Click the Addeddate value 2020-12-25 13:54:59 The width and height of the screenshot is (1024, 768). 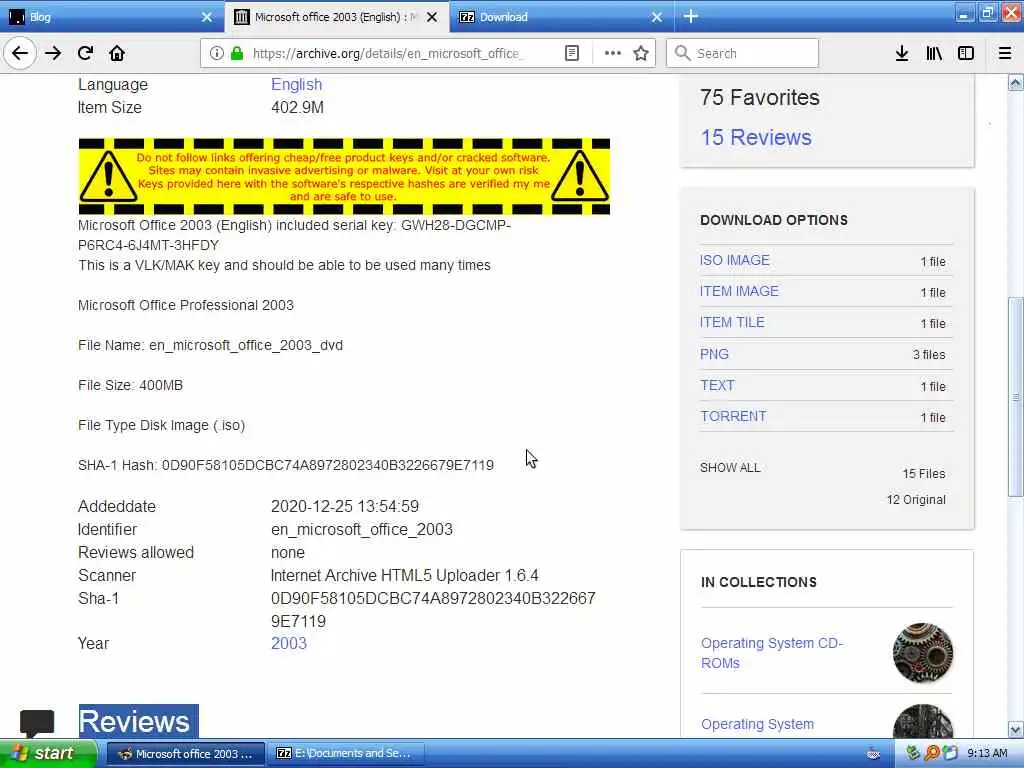coord(345,506)
